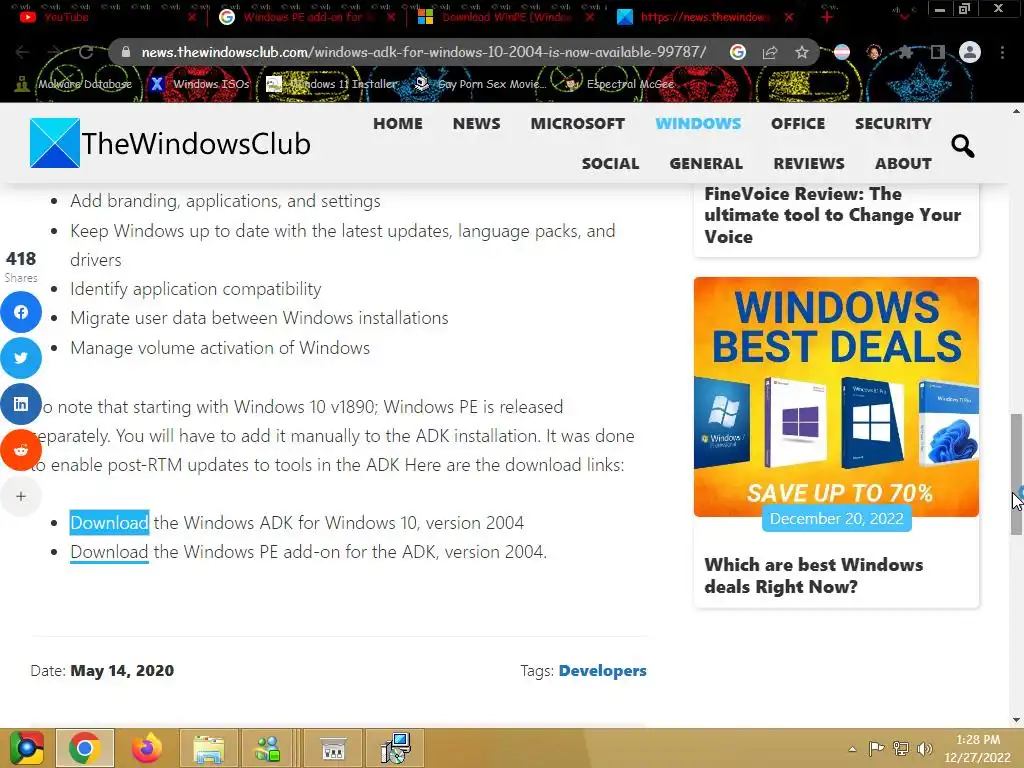This screenshot has width=1024, height=768.
Task: Open the GENERAL menu item
Action: pos(706,163)
